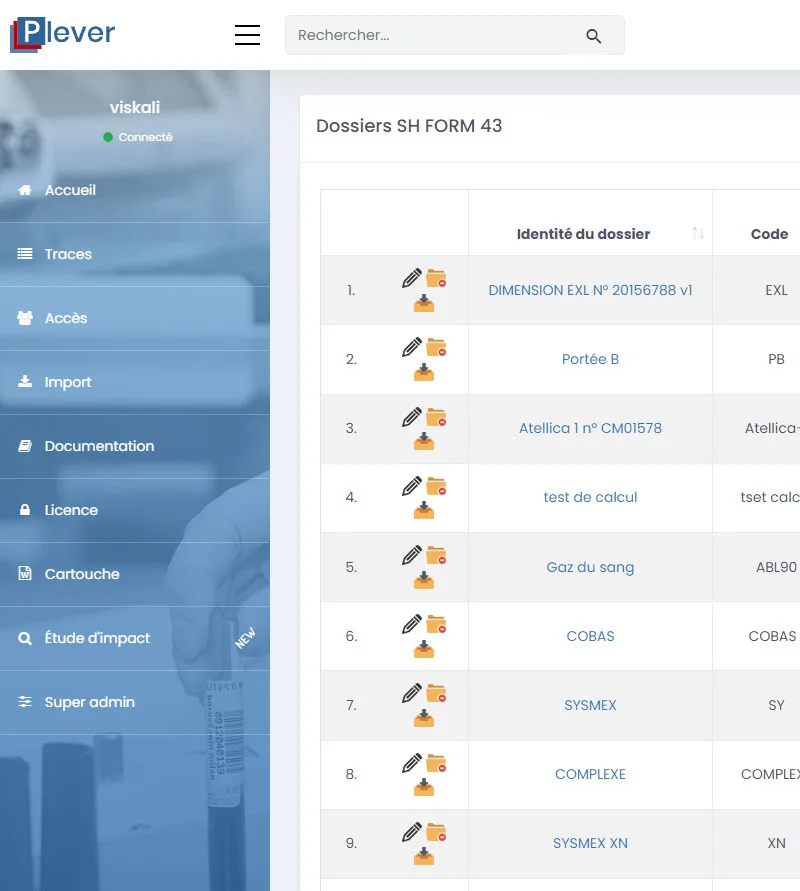
Task: Open Traces in the sidebar
Action: click(135, 254)
